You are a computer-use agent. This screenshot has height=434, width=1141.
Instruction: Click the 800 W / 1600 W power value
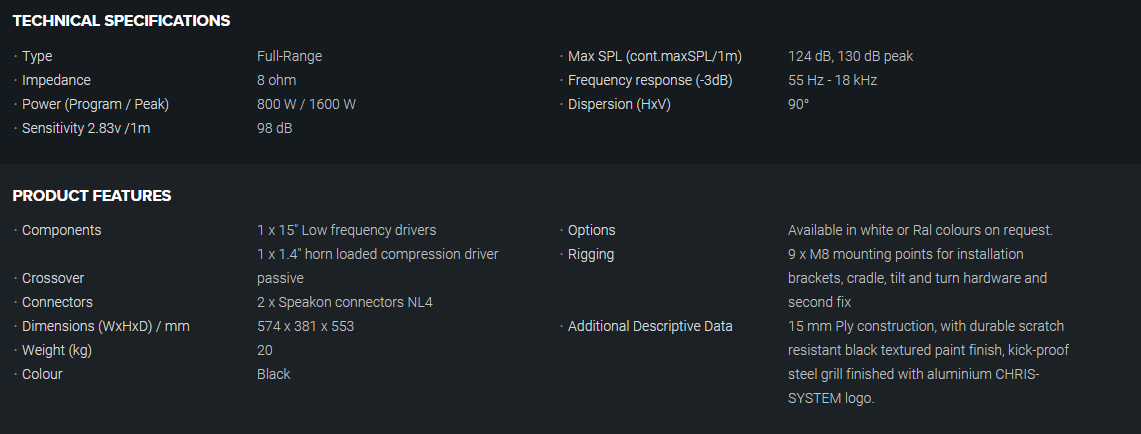point(306,104)
